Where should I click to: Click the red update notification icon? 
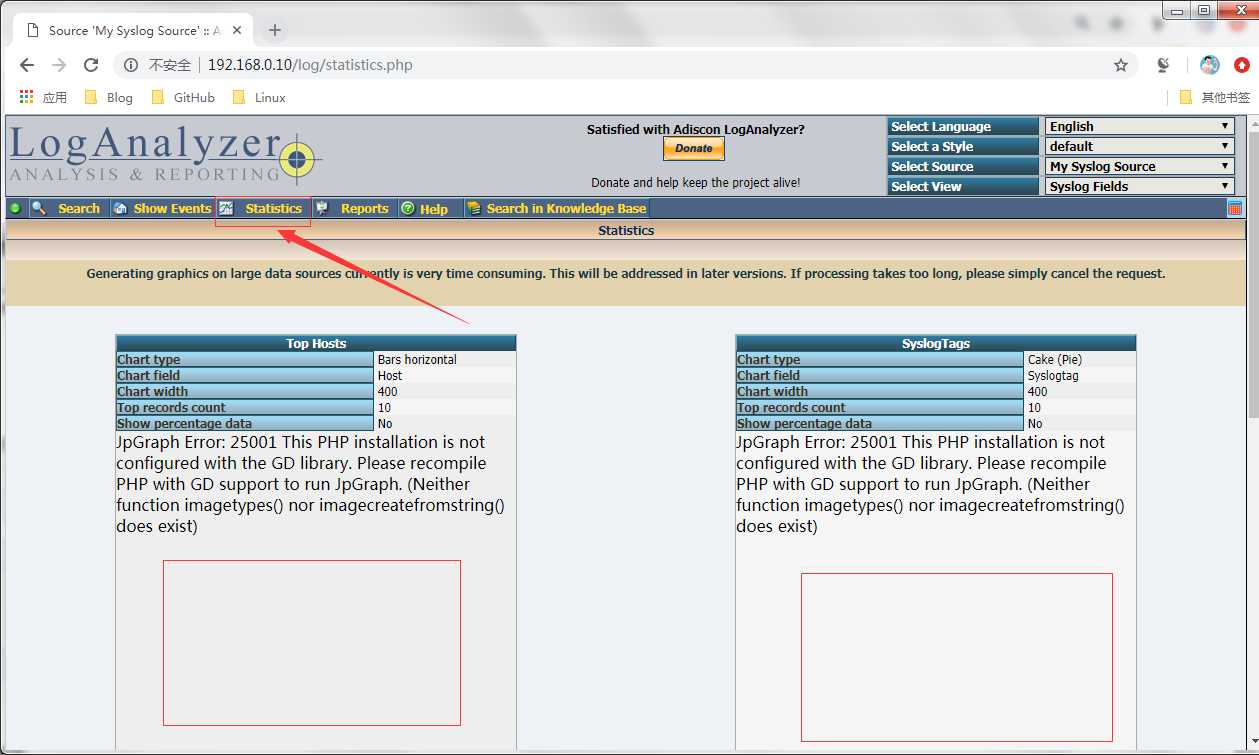(x=1241, y=65)
